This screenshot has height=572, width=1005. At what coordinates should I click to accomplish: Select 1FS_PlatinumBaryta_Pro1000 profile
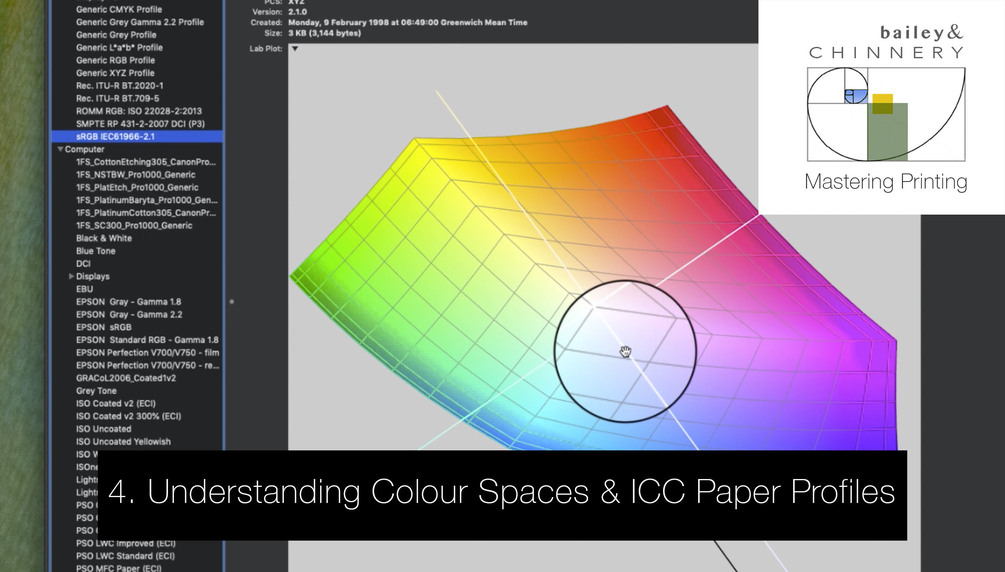coord(146,200)
